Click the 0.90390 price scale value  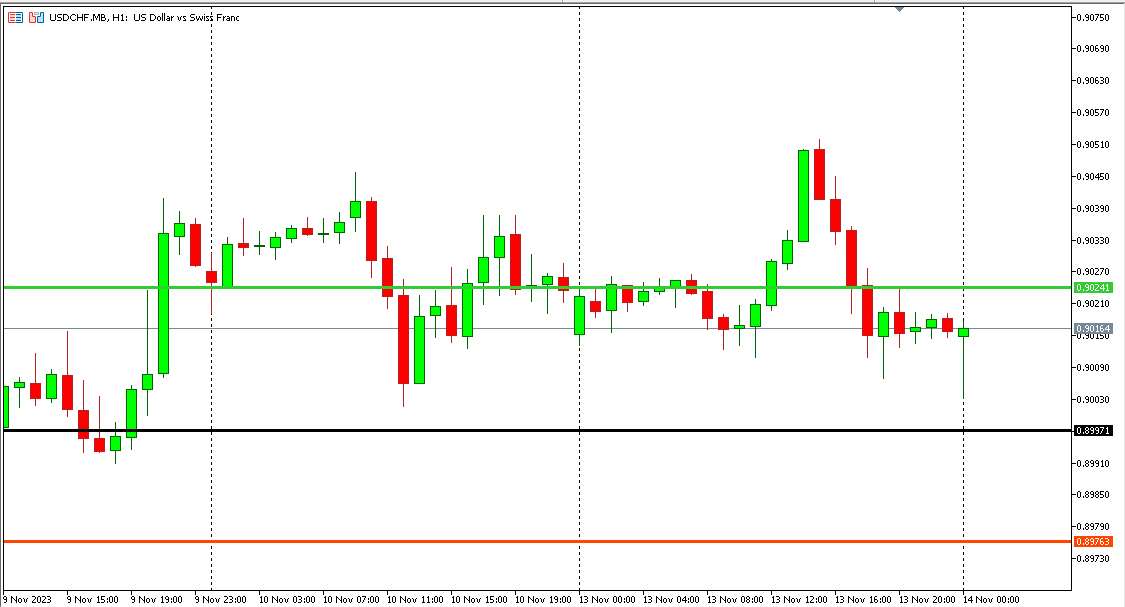(x=1093, y=208)
